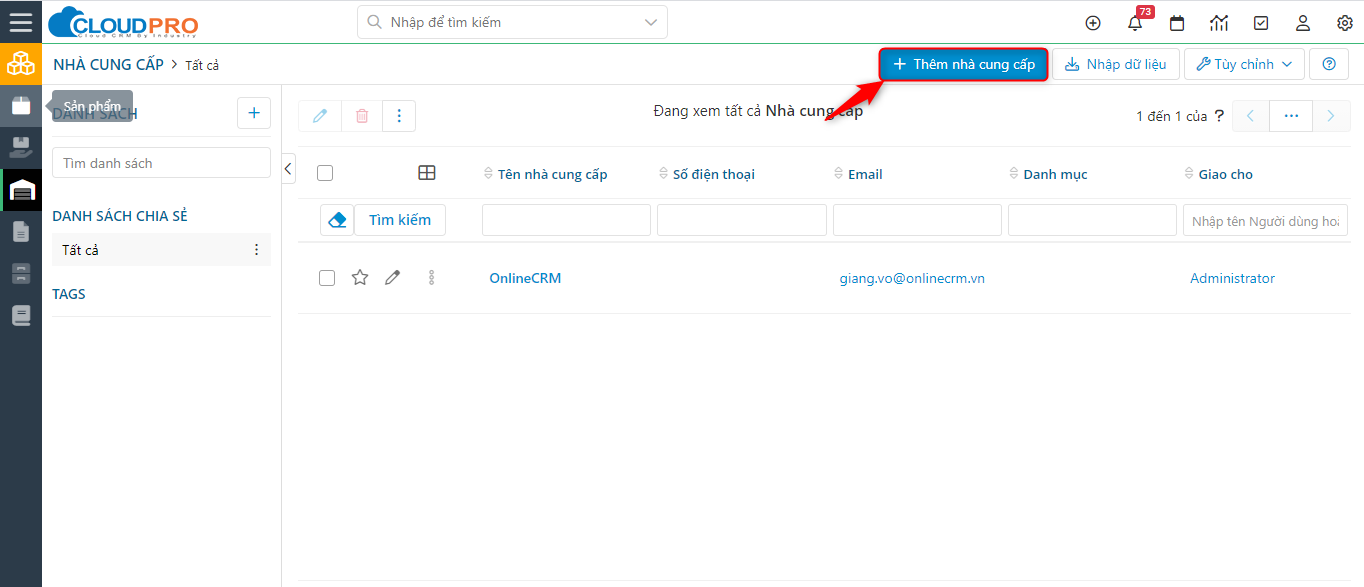The width and height of the screenshot is (1364, 587).
Task: Click Thêm nhà cung cấp button
Action: [964, 64]
